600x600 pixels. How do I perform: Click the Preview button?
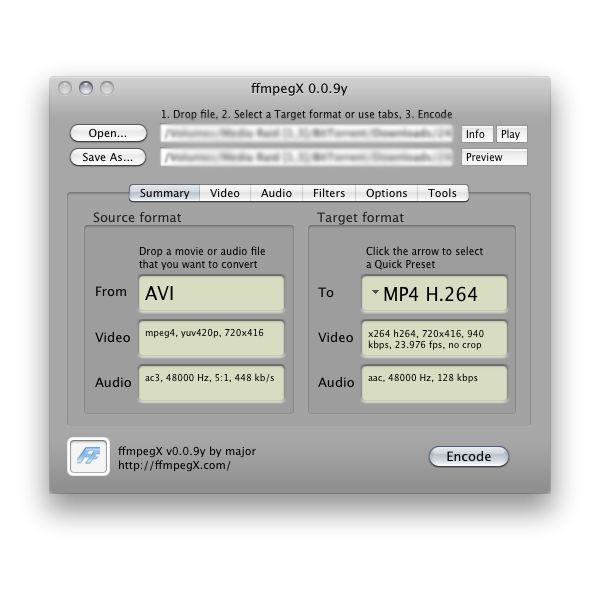pos(494,157)
